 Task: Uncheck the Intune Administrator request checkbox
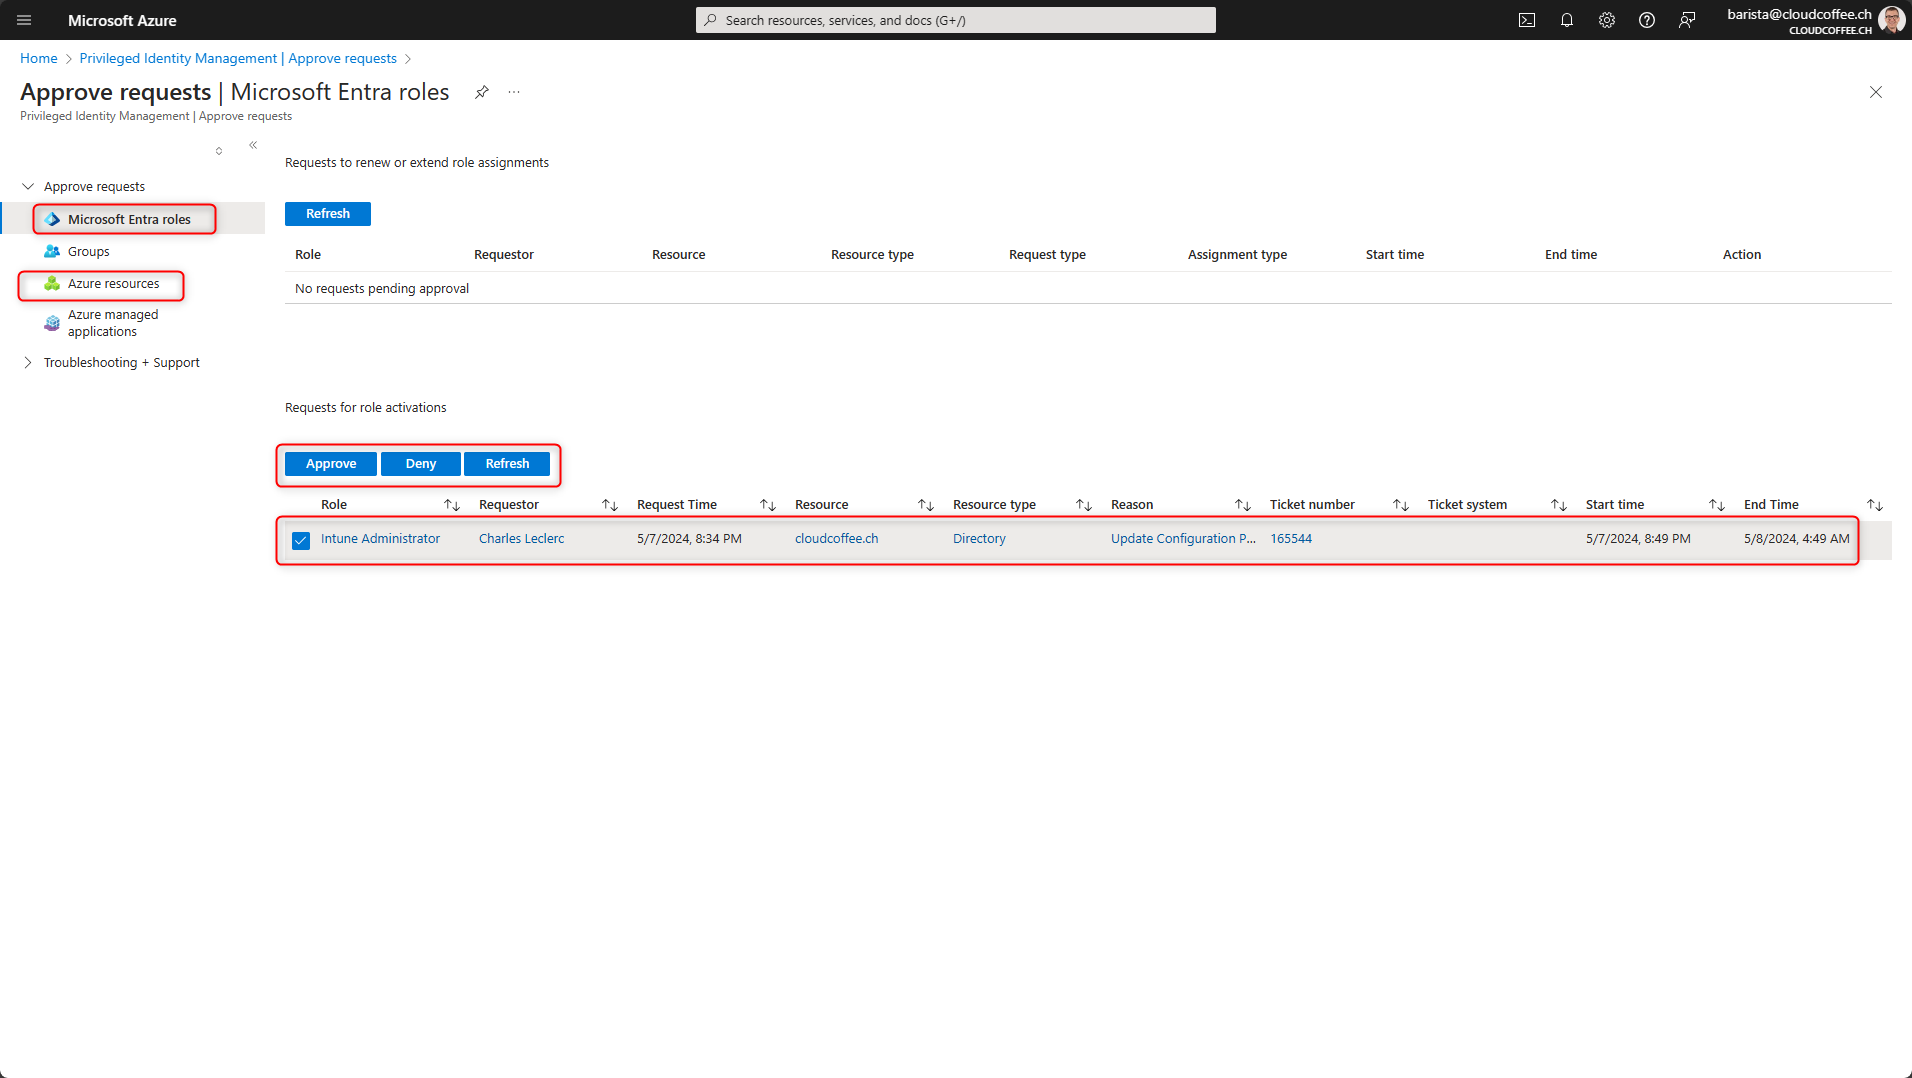(301, 540)
